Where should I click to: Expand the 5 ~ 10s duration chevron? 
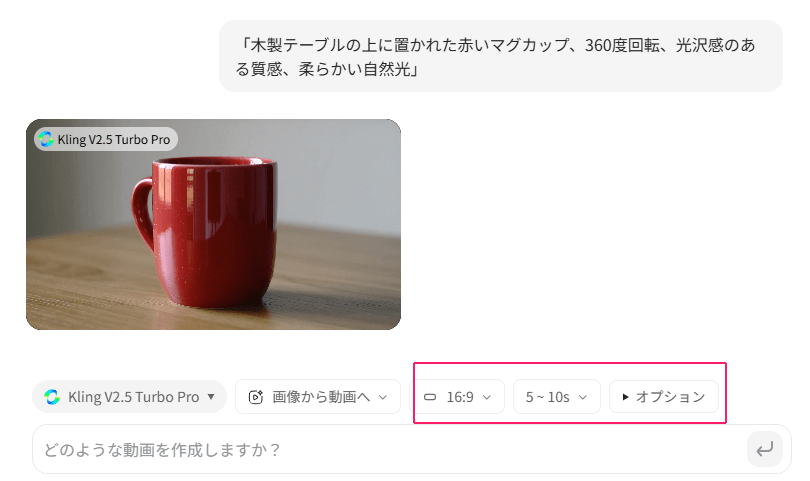583,397
